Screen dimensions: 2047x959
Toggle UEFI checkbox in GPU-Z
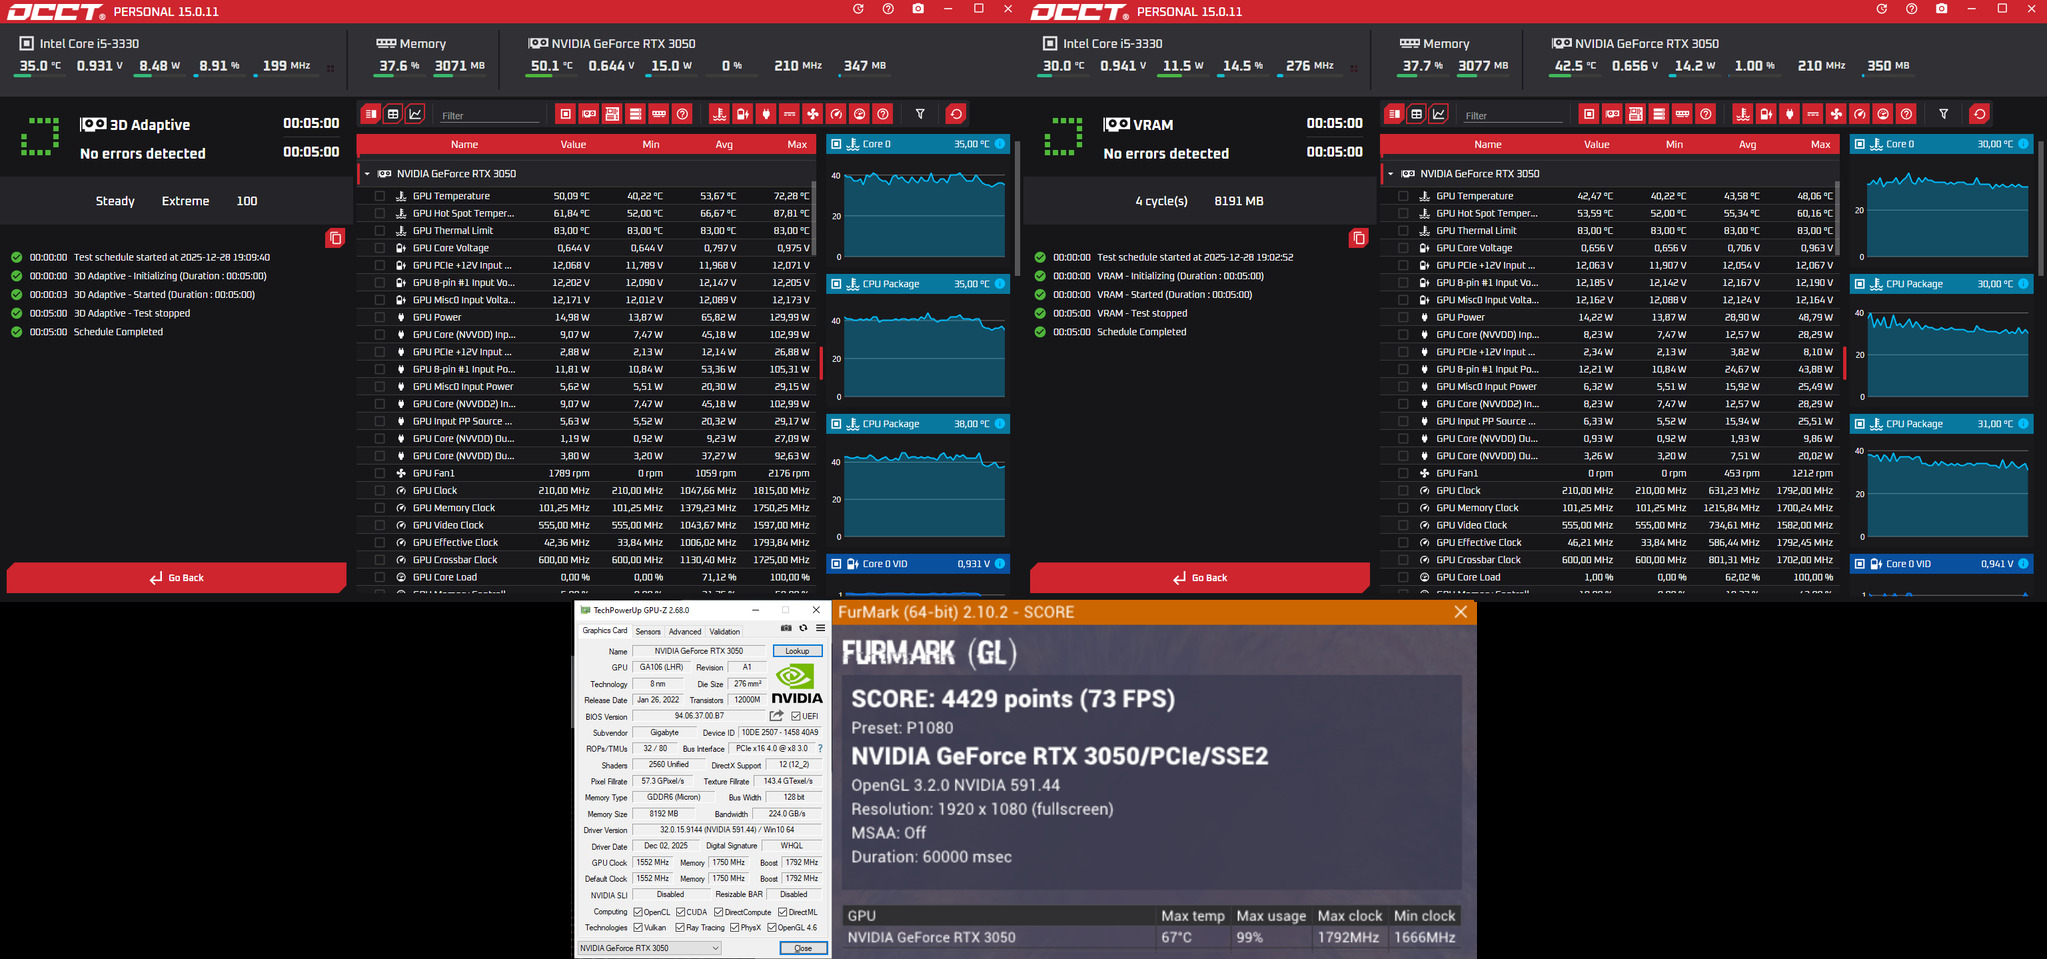(x=796, y=716)
